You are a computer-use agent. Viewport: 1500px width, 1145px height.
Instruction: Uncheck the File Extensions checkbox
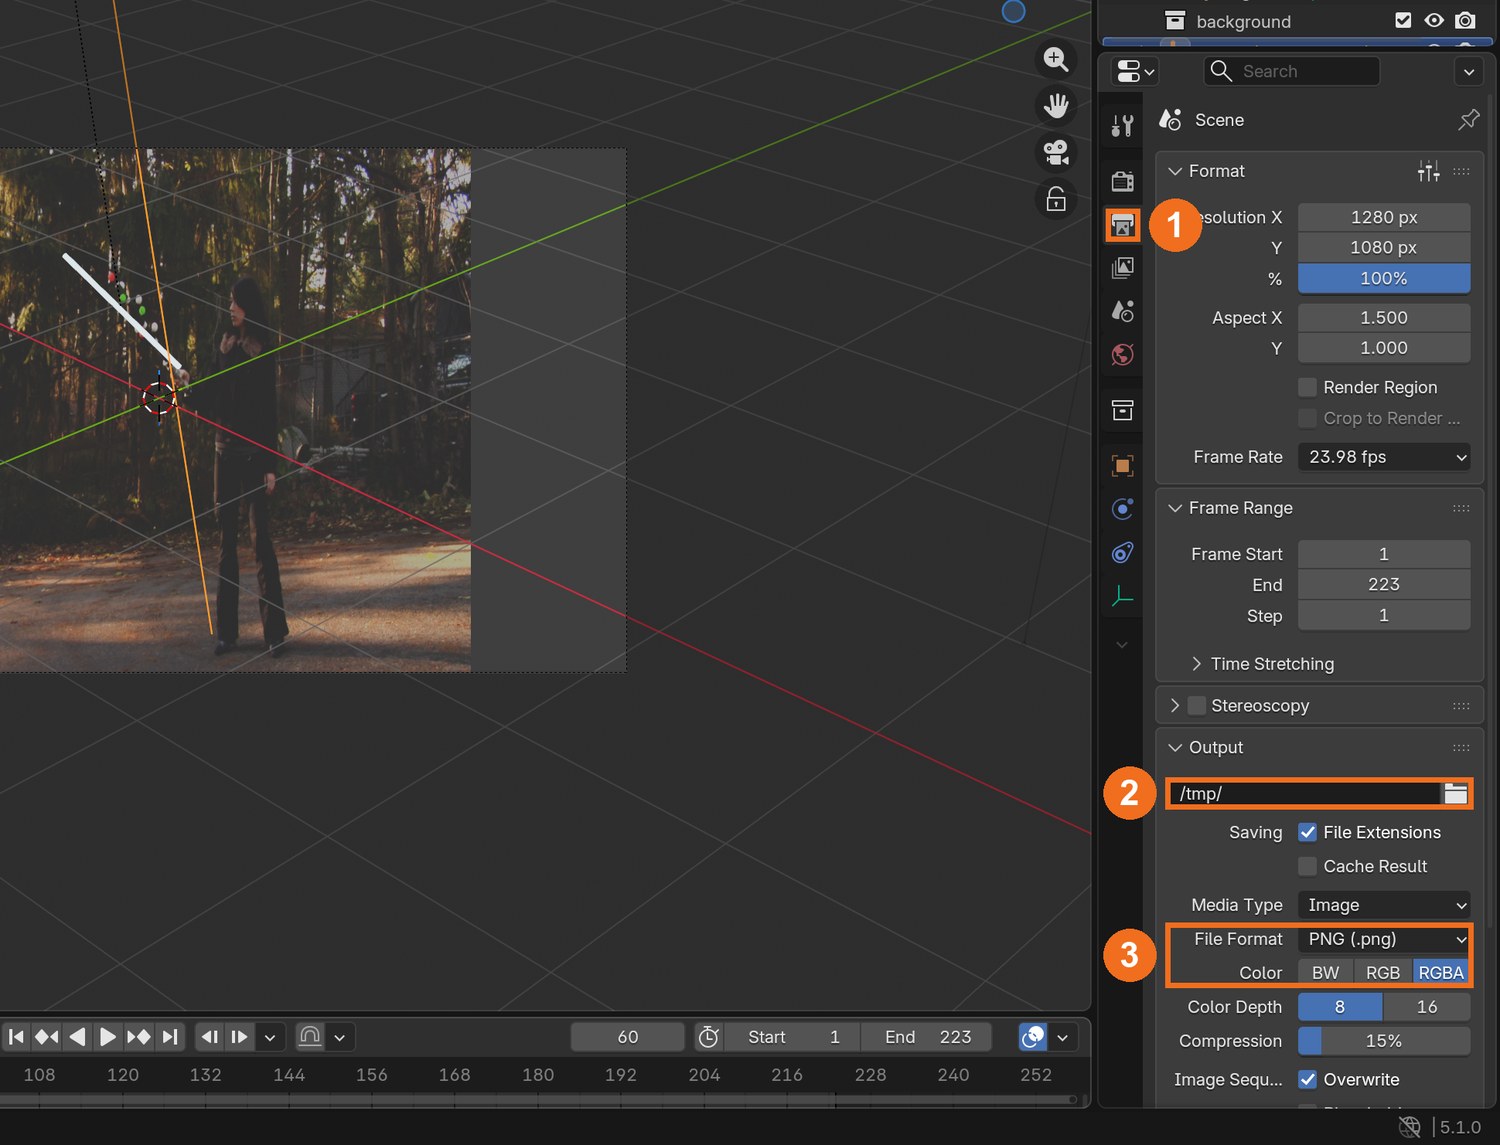[1307, 832]
